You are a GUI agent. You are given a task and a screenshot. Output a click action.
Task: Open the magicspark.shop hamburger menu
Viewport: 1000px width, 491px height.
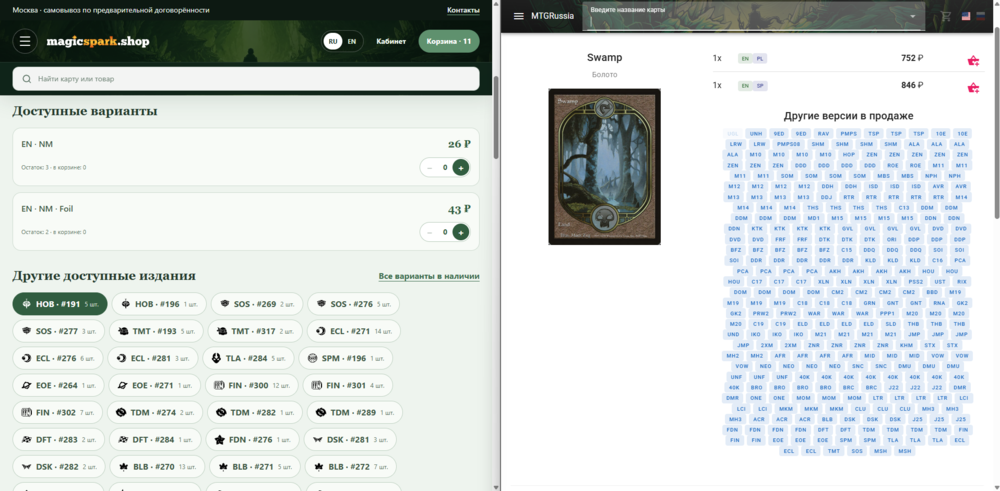click(25, 41)
